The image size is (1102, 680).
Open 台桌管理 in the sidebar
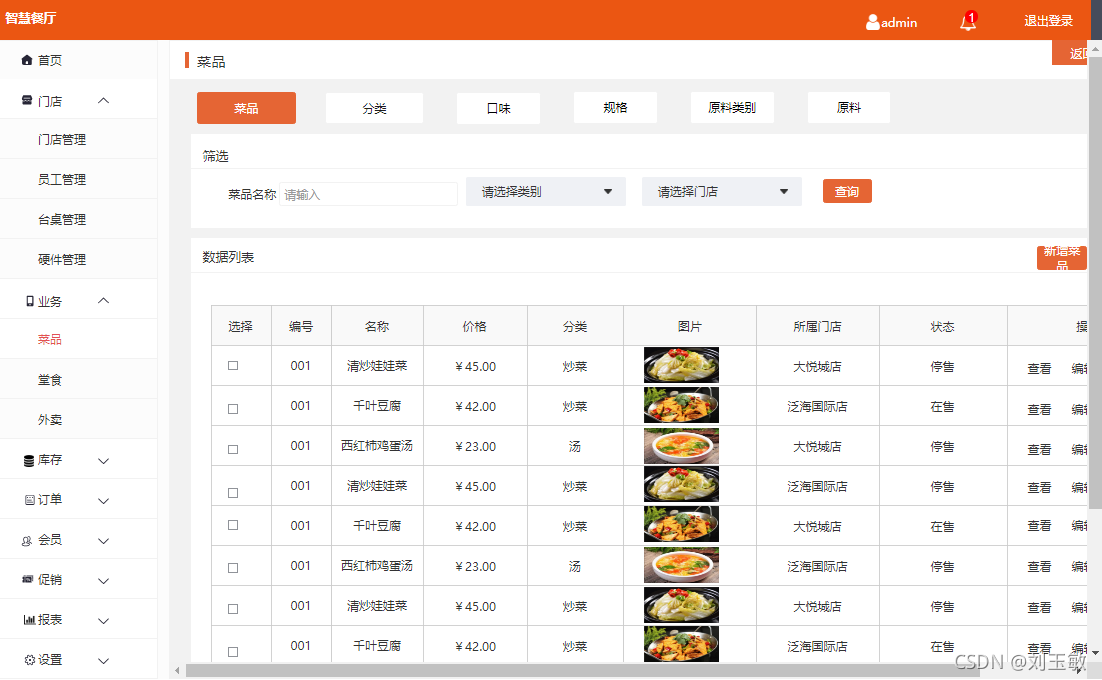pos(62,220)
